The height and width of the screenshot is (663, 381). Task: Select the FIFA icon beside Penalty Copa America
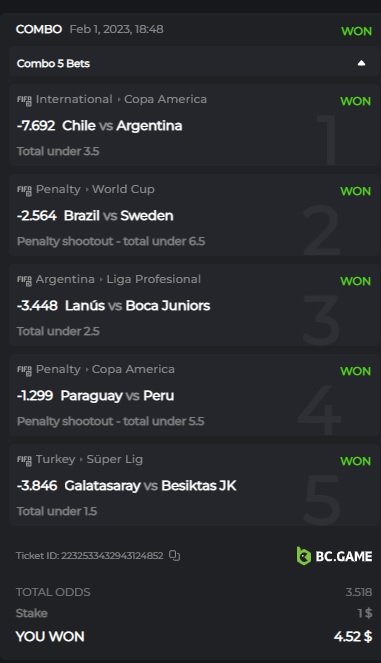24,370
